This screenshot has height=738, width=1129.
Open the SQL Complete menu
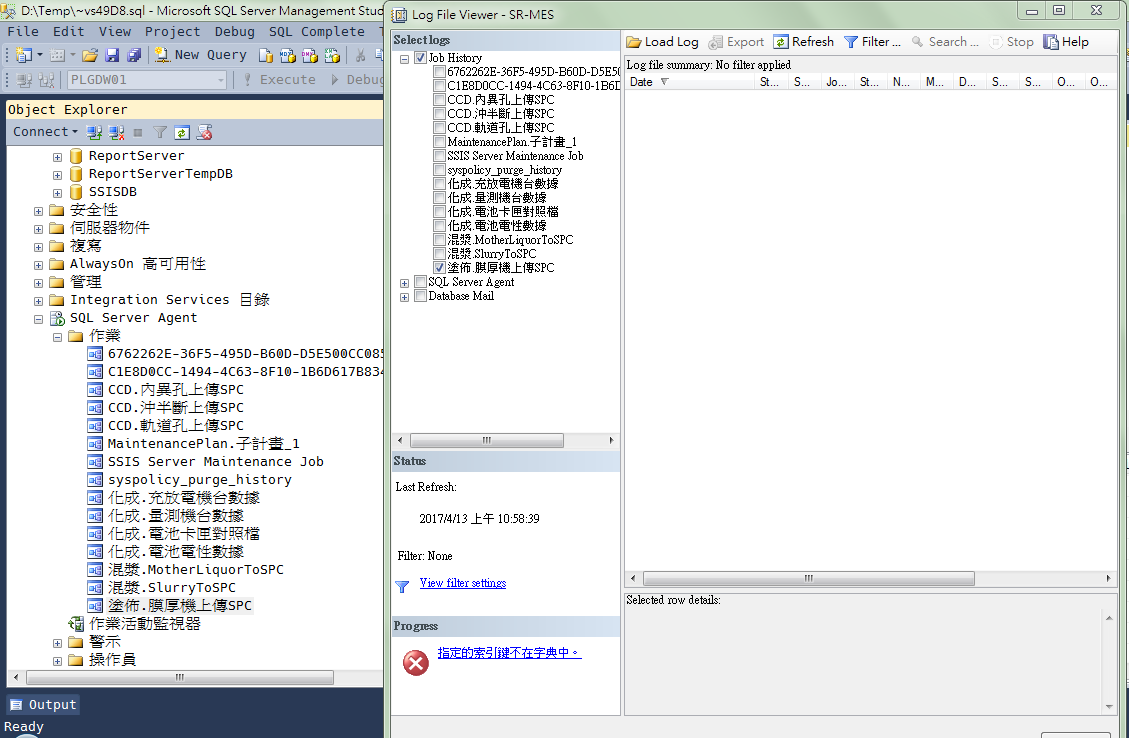(318, 31)
